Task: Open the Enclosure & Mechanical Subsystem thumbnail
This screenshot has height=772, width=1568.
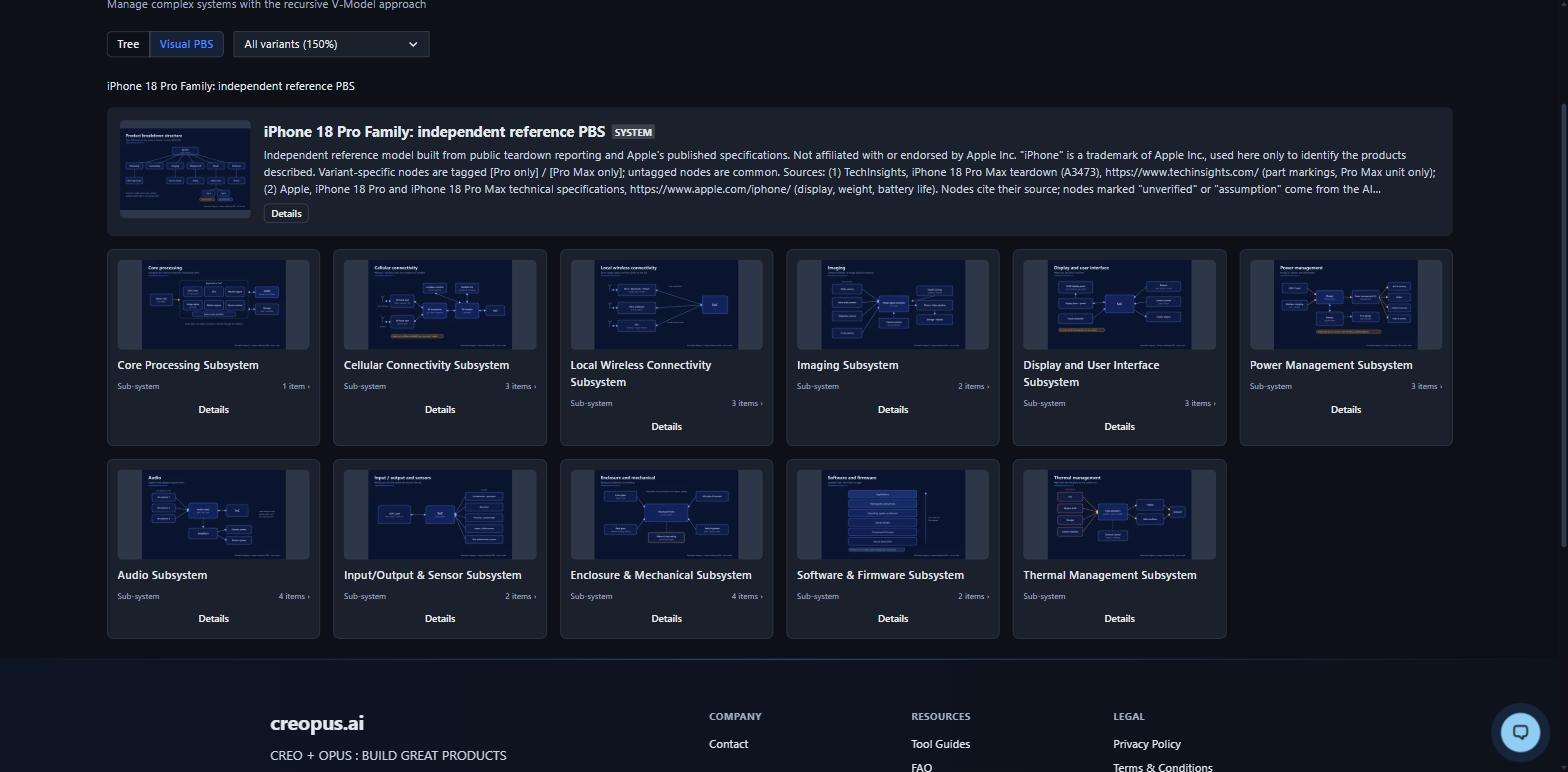Action: click(666, 514)
